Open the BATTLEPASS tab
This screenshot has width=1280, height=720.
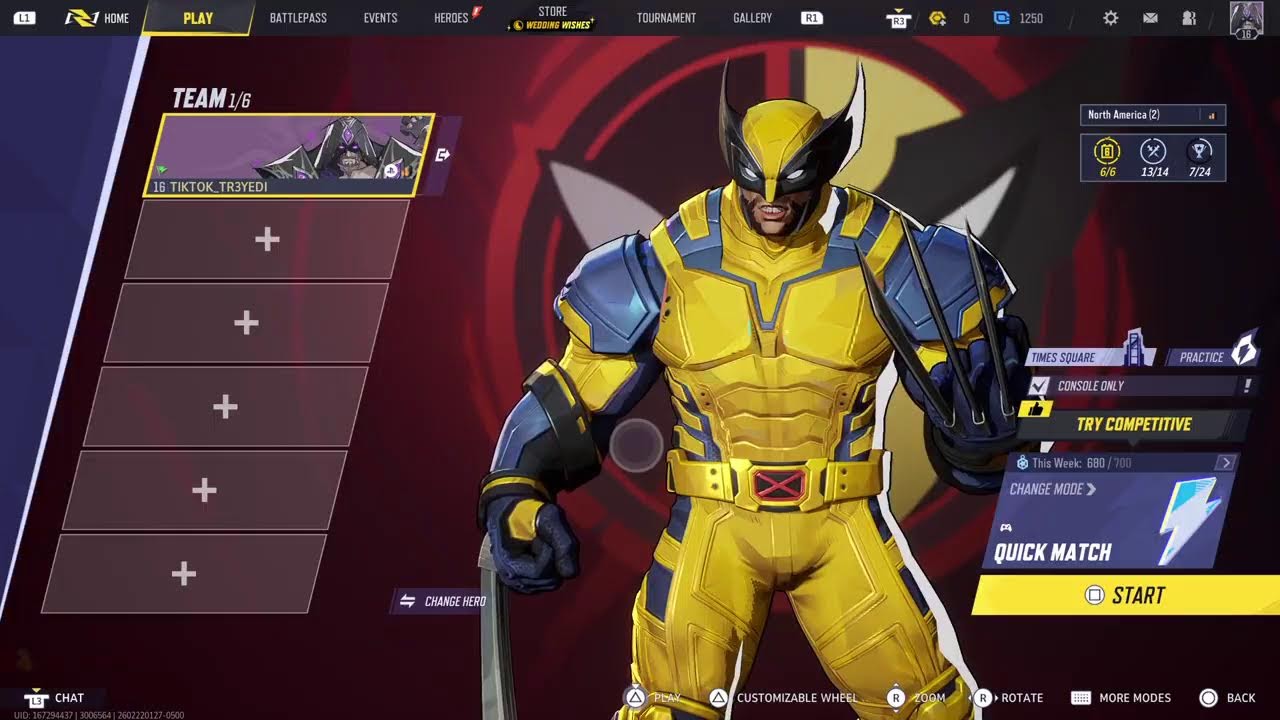coord(298,18)
